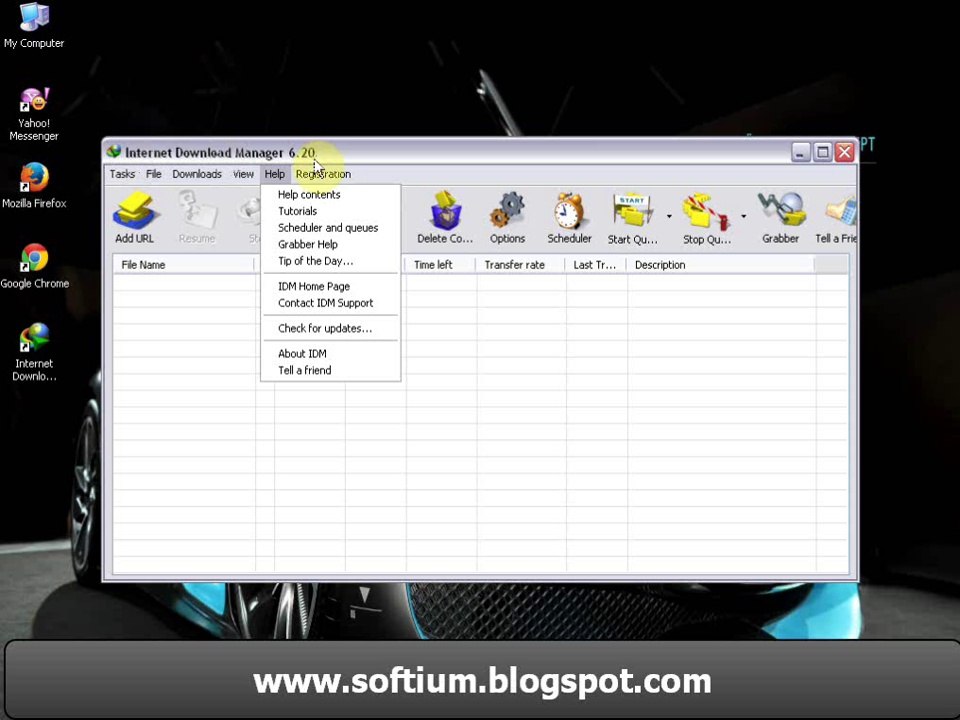This screenshot has width=960, height=720.
Task: Open the File menu
Action: 154,174
